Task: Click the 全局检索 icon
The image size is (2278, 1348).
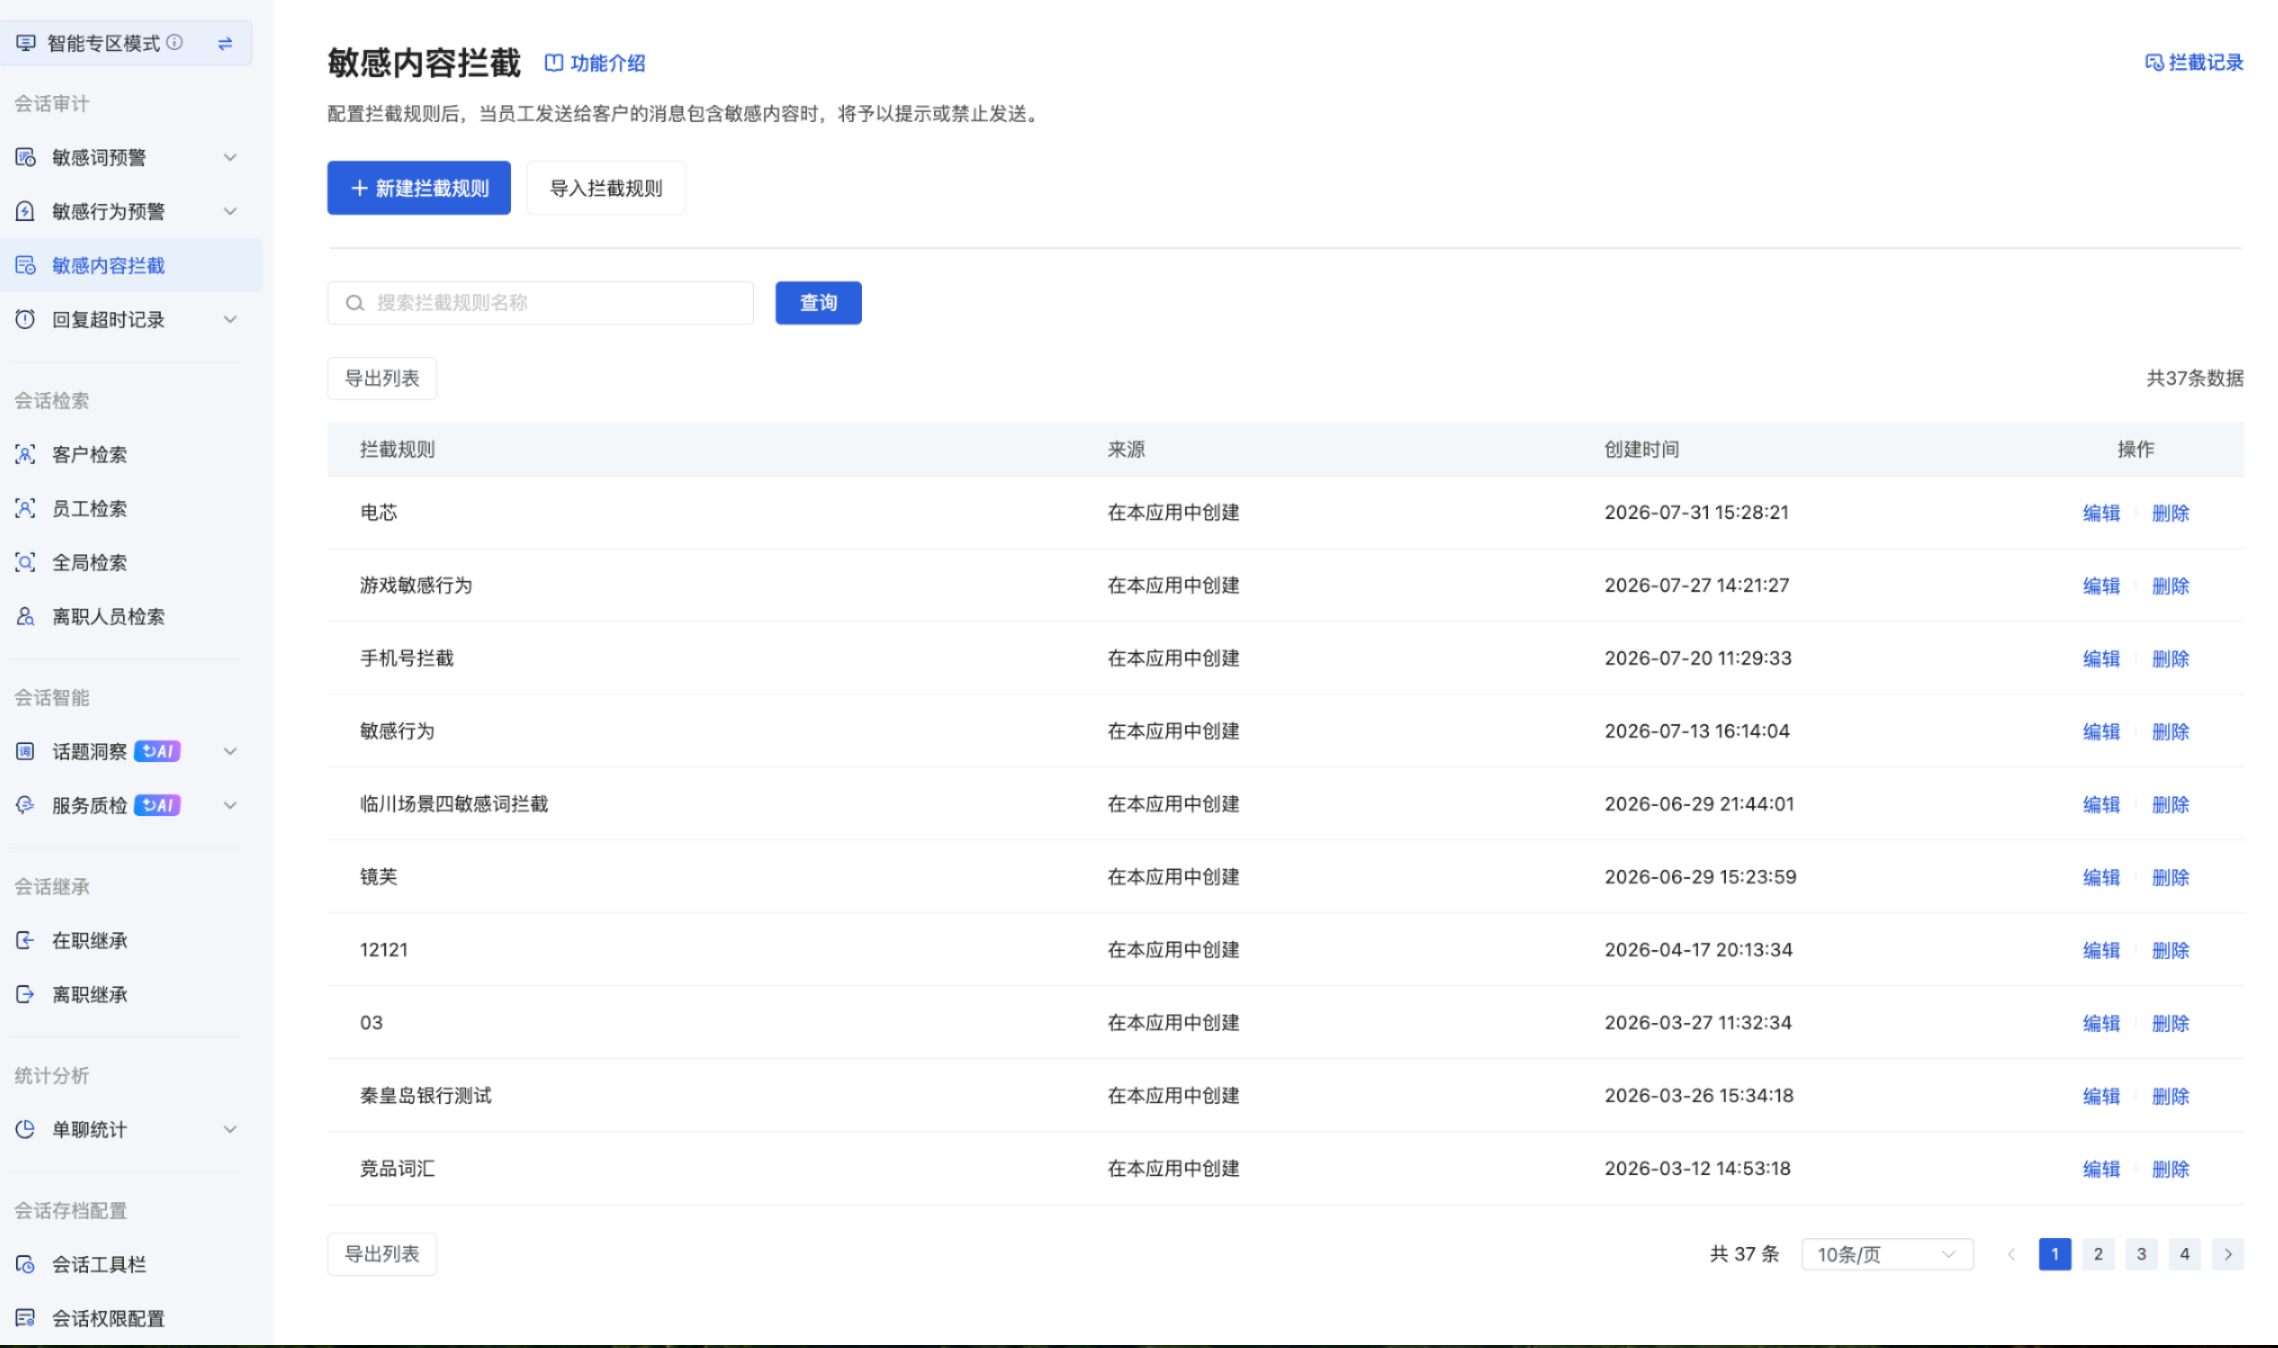Action: (25, 562)
